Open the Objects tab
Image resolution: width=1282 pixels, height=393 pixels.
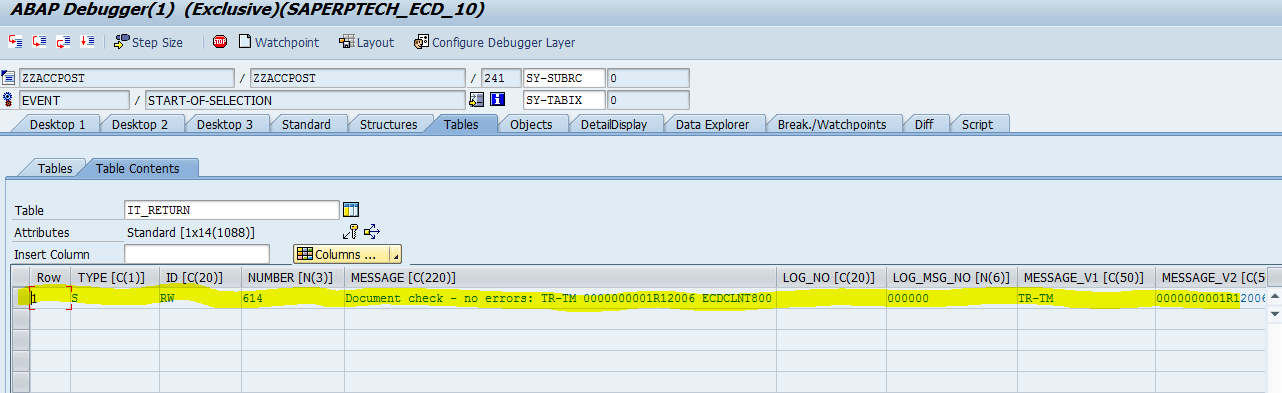pos(531,124)
